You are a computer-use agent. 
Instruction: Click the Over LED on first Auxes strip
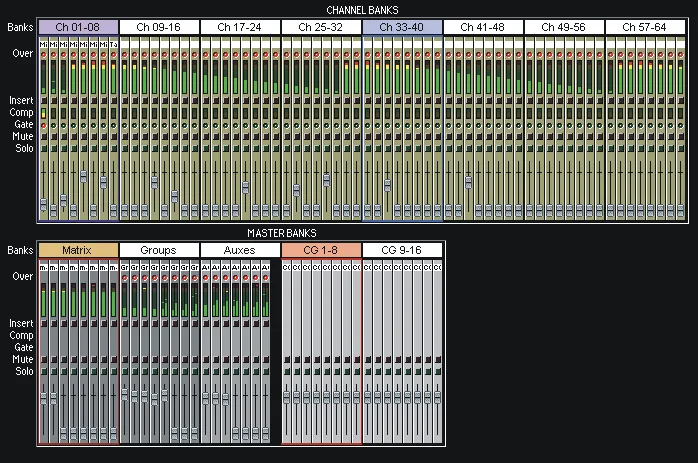206,278
